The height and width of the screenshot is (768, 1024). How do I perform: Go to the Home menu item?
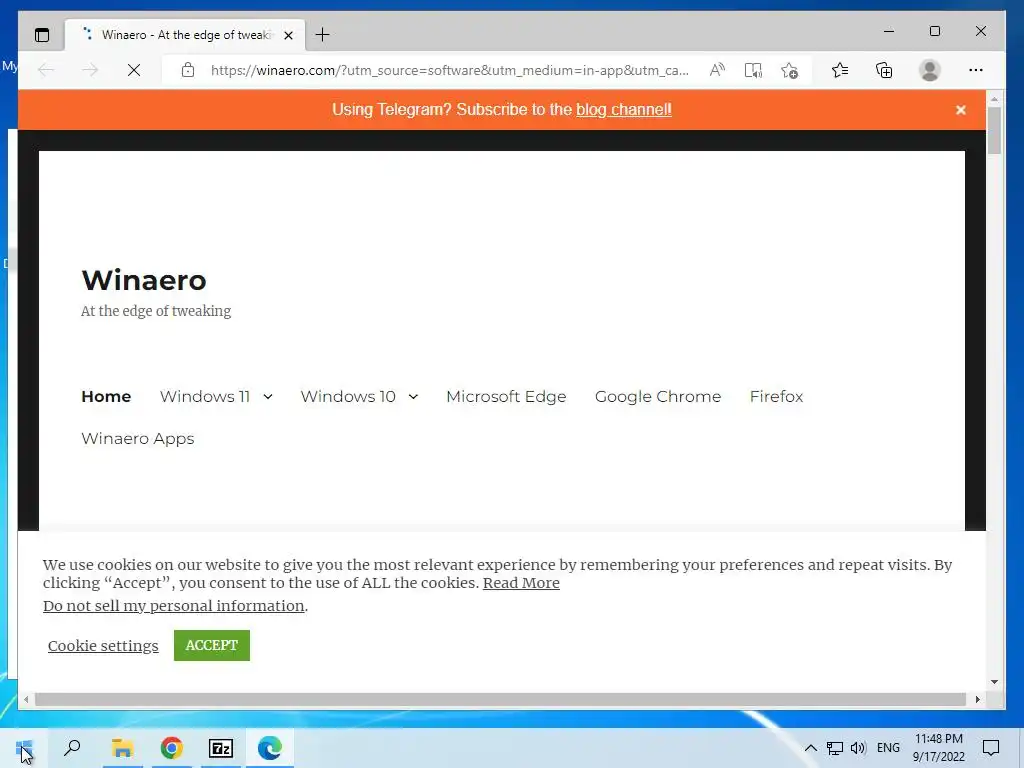(x=106, y=396)
